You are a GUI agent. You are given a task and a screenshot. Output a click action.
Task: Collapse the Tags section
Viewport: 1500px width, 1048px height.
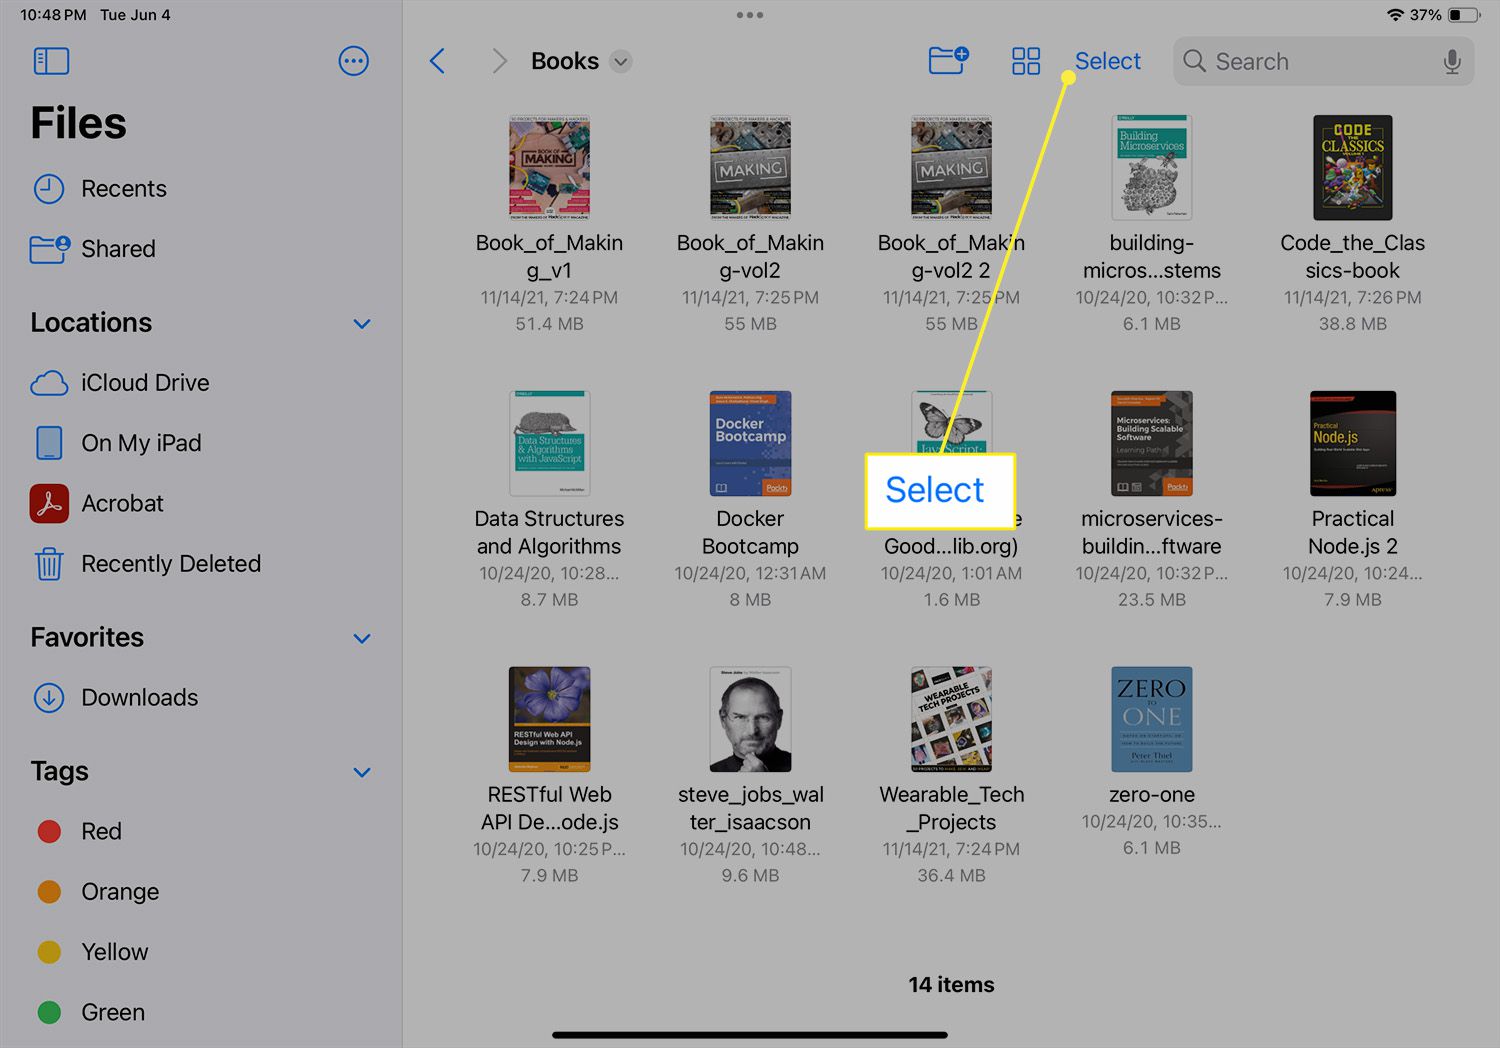[362, 772]
